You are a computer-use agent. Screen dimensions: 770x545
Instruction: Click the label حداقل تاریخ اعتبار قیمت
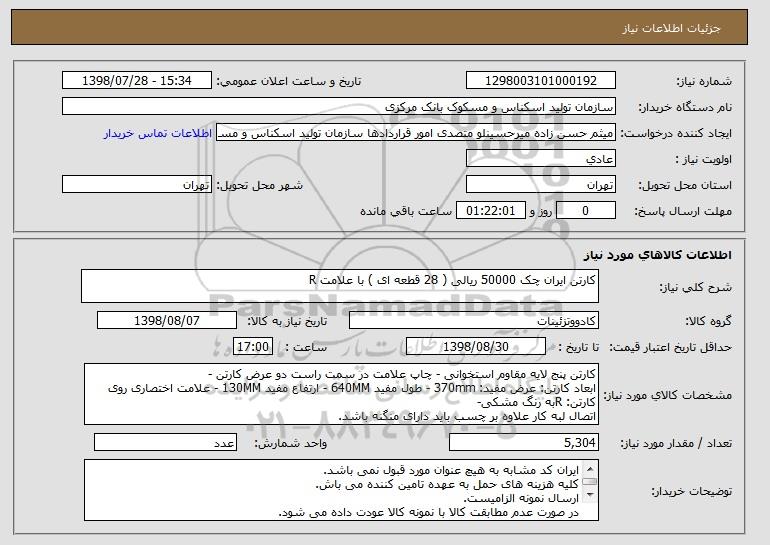[670, 348]
